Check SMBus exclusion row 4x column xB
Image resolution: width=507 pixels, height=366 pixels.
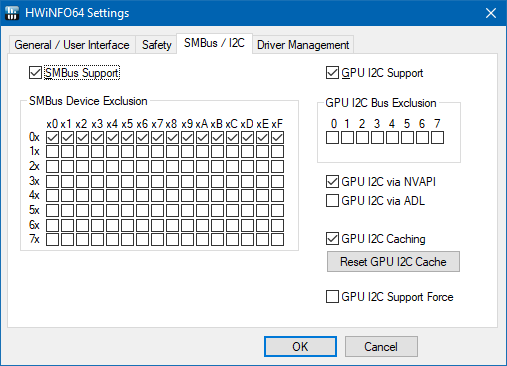(x=217, y=195)
